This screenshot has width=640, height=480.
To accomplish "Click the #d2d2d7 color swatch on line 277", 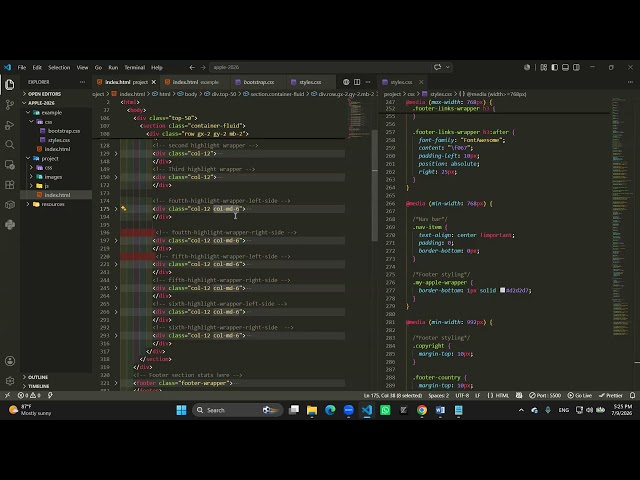I will click(502, 290).
